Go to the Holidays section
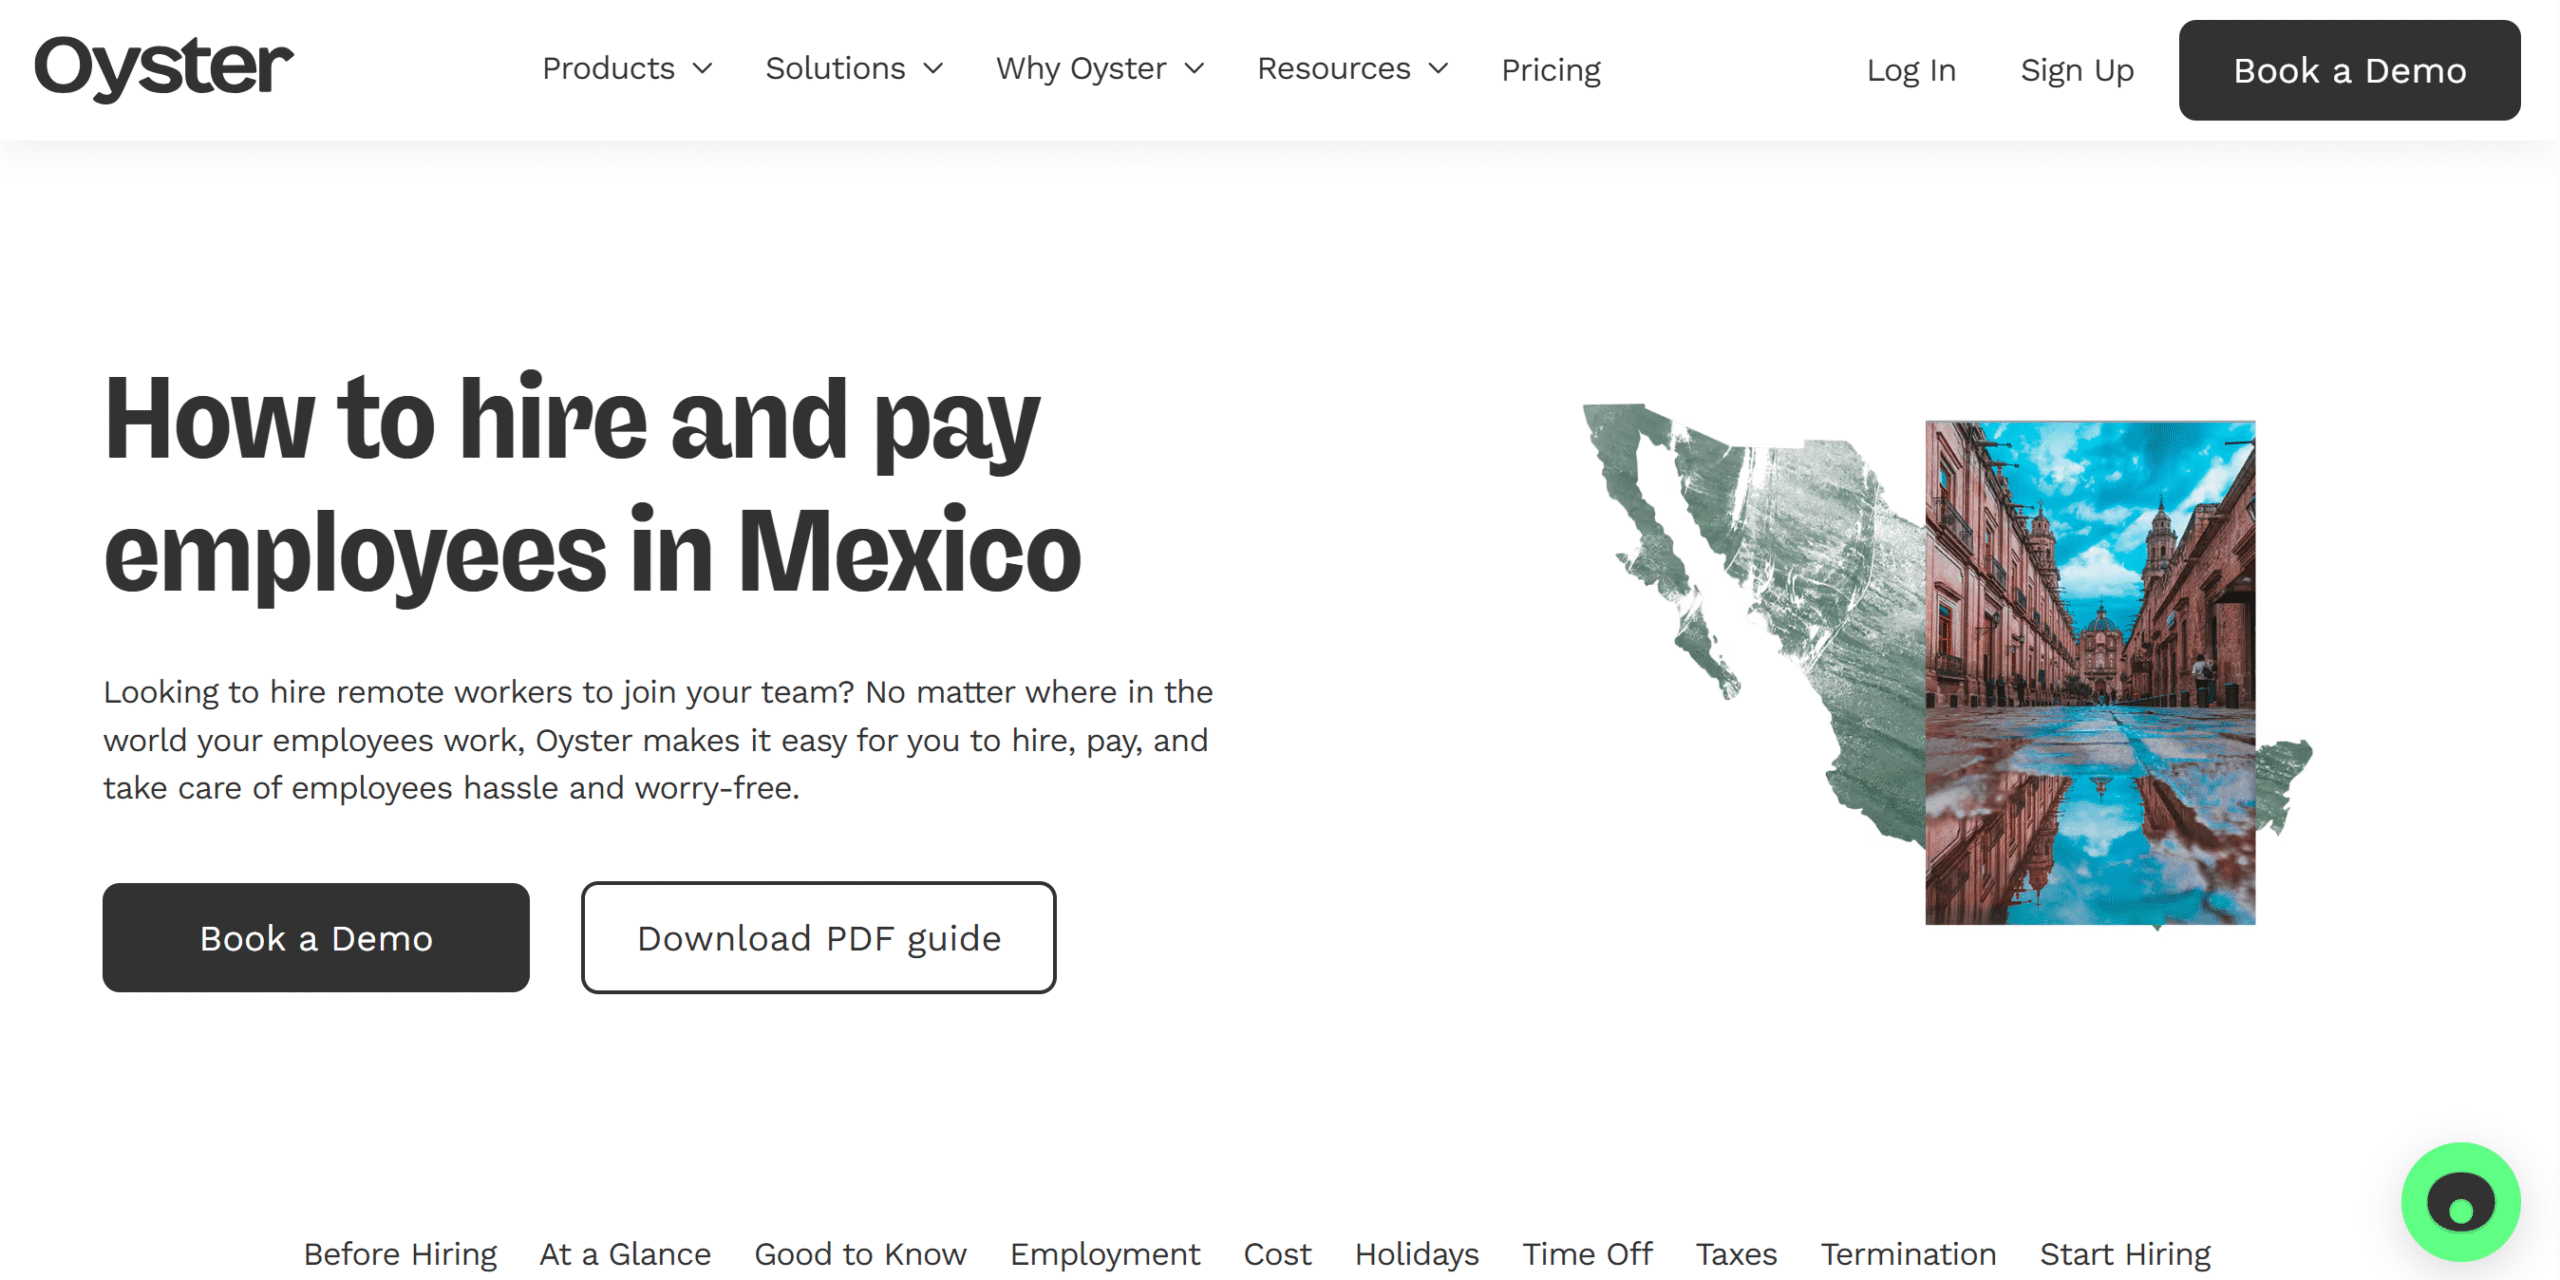 click(1417, 1254)
